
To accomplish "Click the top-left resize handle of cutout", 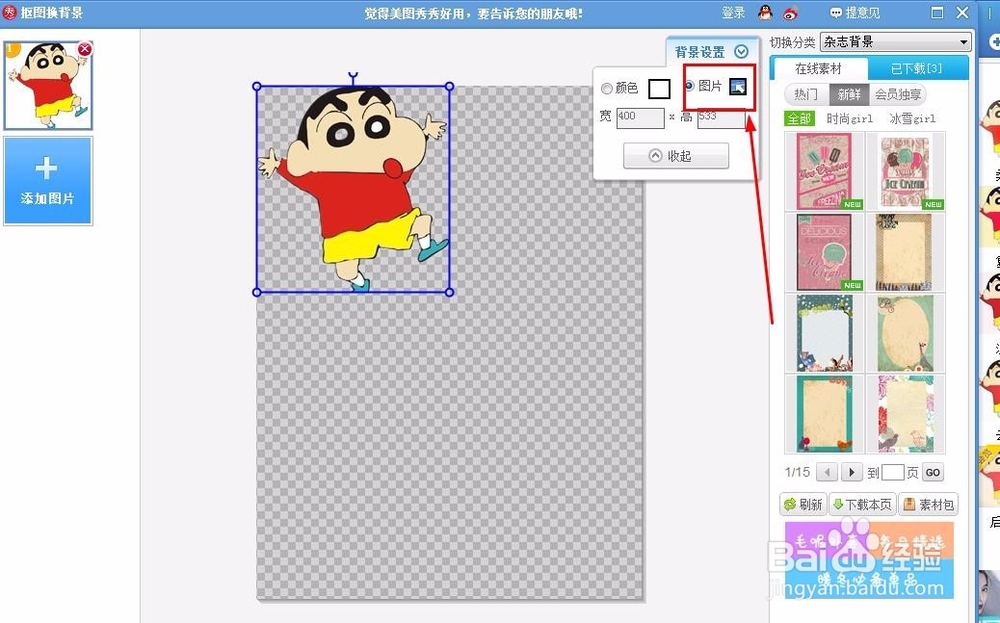I will click(257, 86).
